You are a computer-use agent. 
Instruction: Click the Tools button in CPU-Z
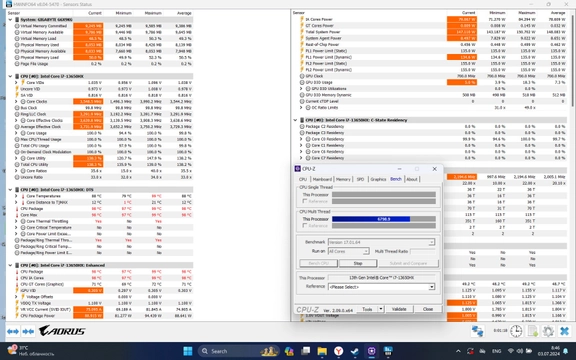click(367, 309)
